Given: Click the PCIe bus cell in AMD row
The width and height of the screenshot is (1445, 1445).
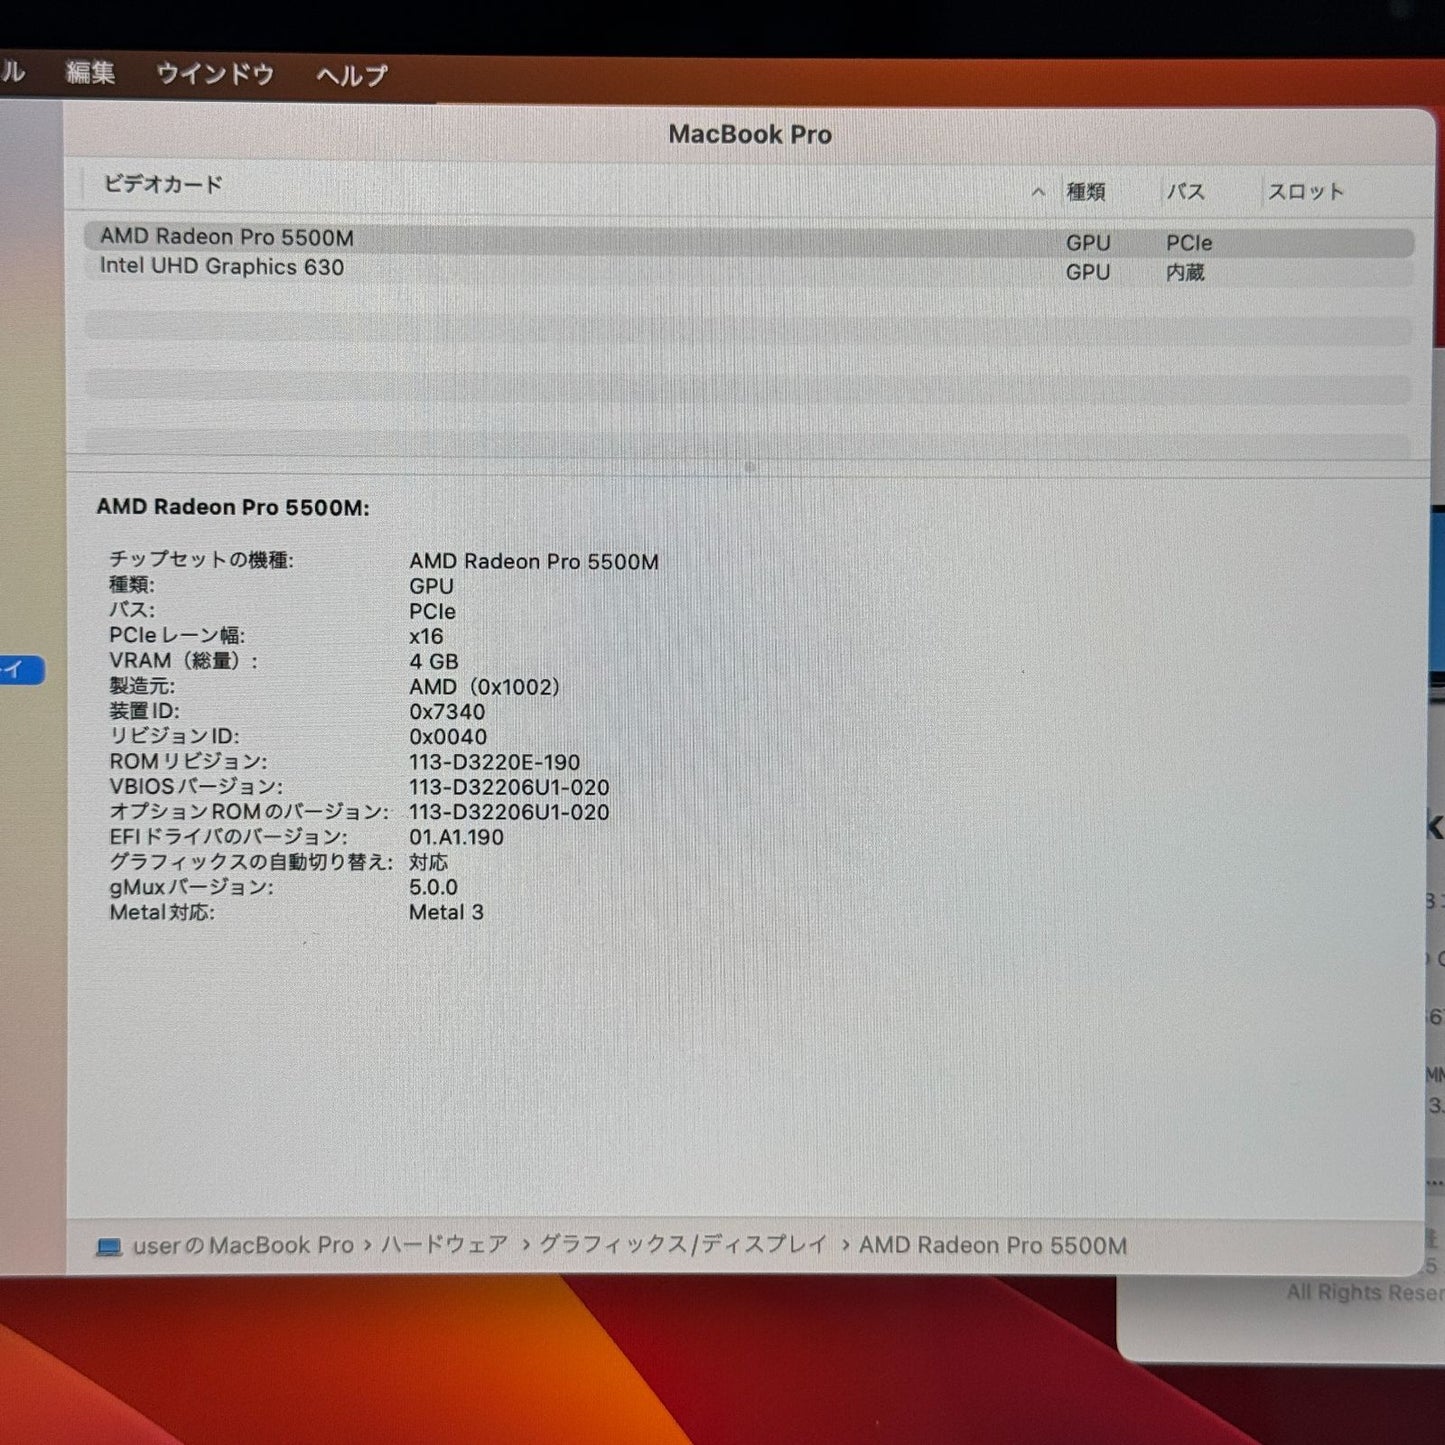Looking at the screenshot, I should (x=1189, y=243).
